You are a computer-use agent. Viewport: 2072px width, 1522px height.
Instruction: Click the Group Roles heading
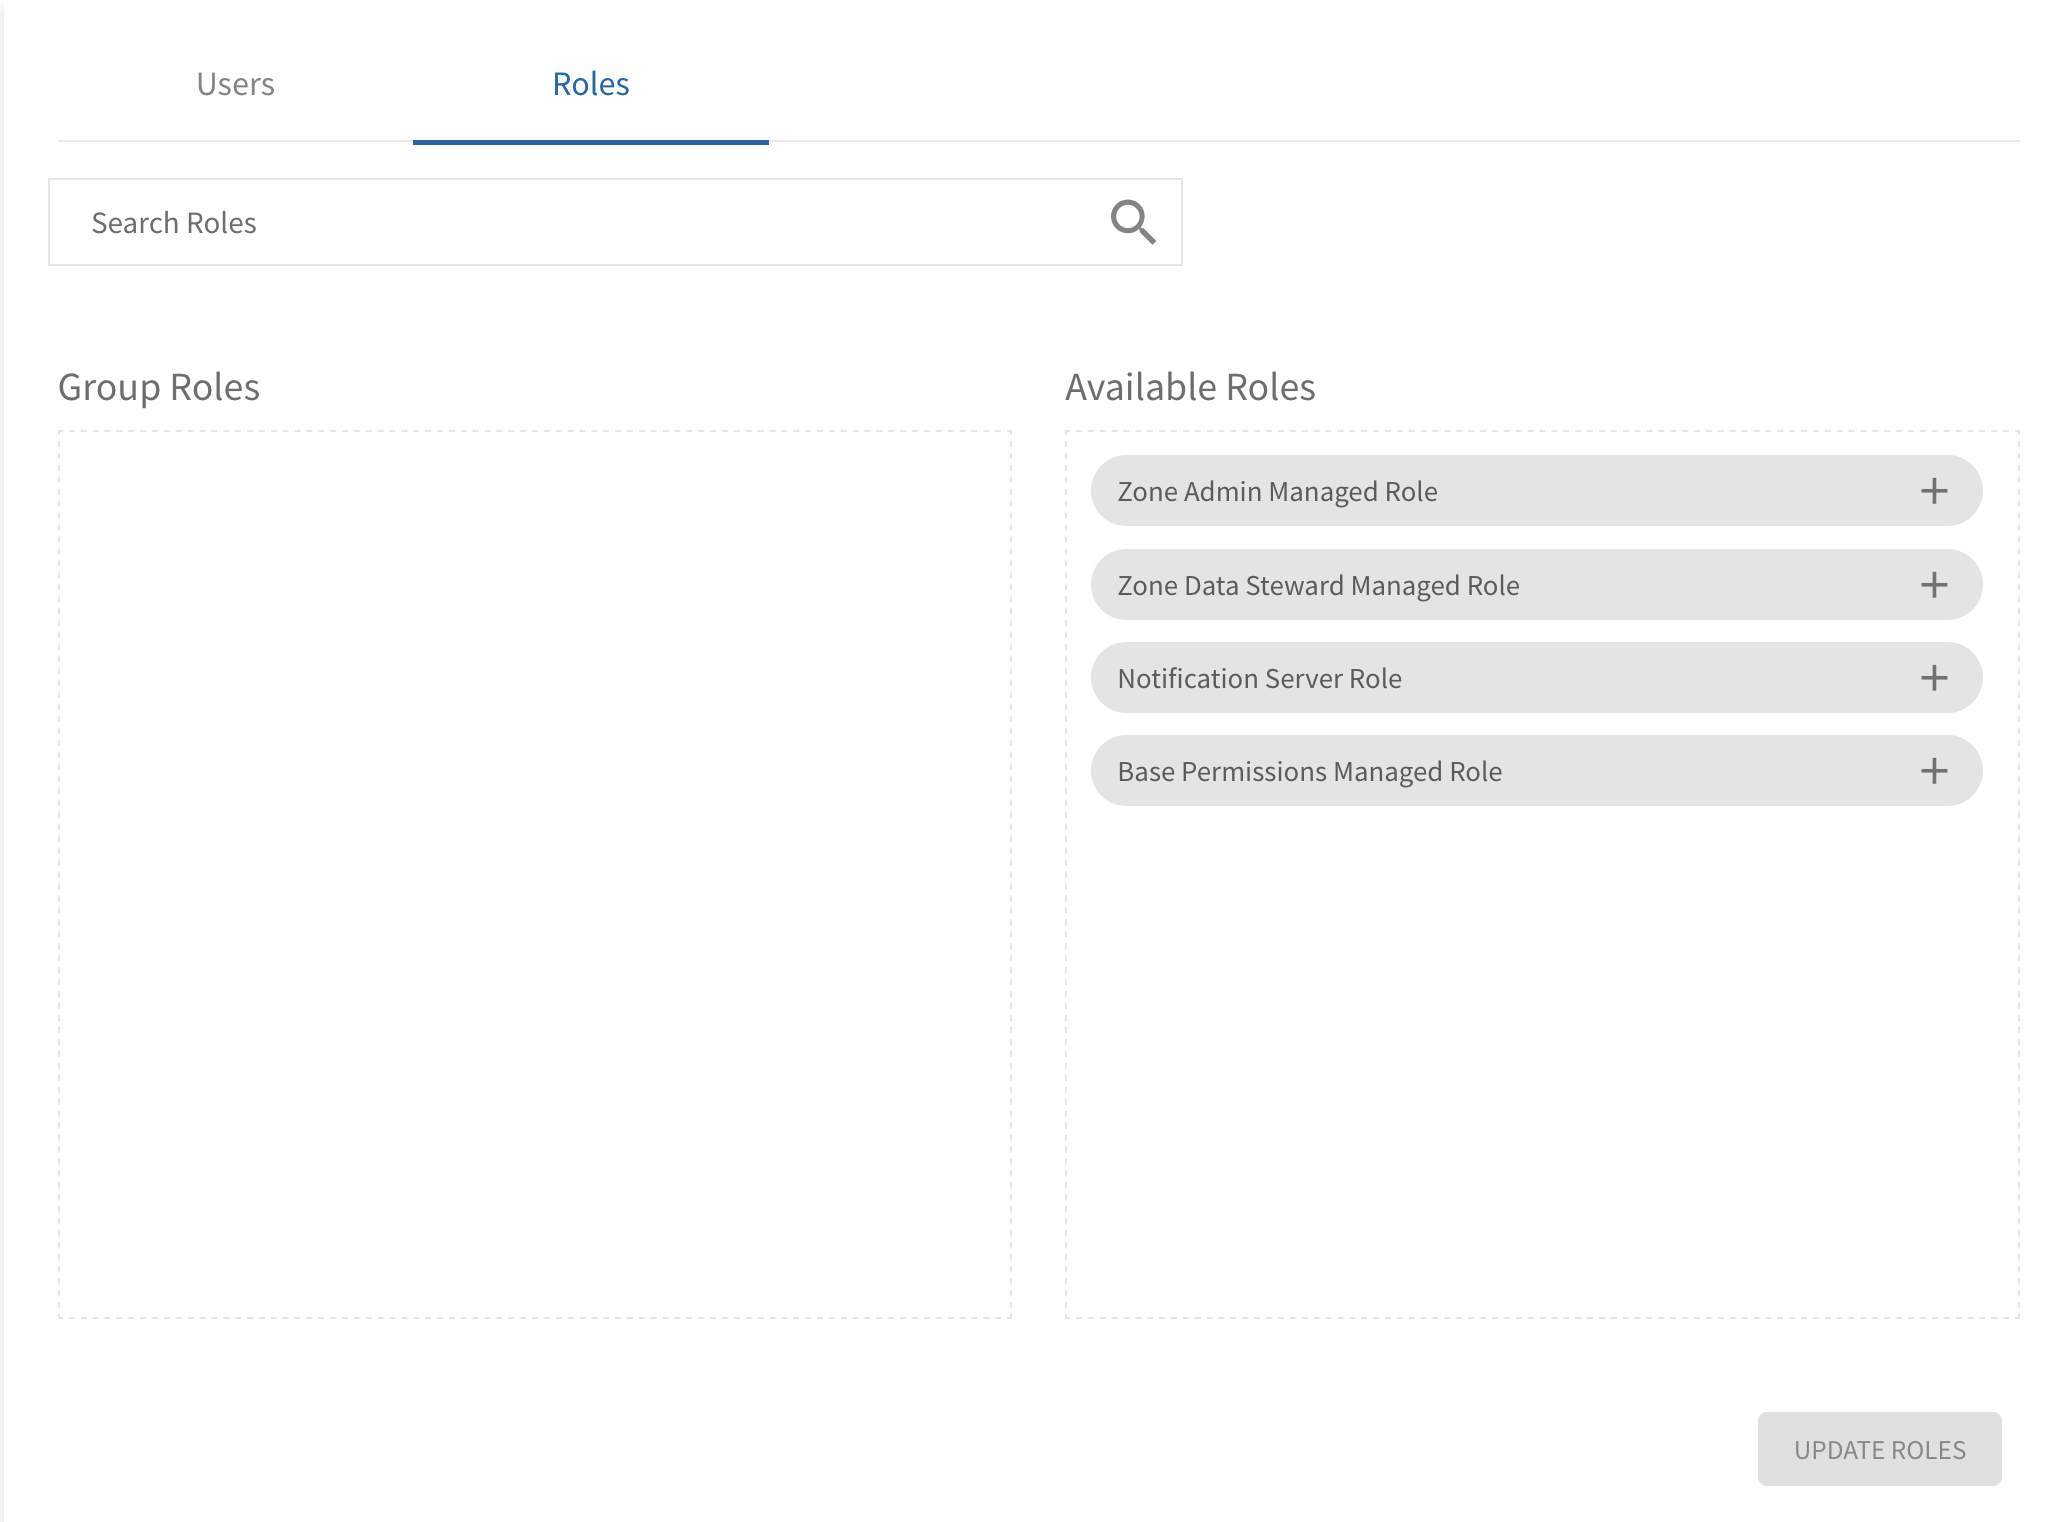(x=159, y=387)
